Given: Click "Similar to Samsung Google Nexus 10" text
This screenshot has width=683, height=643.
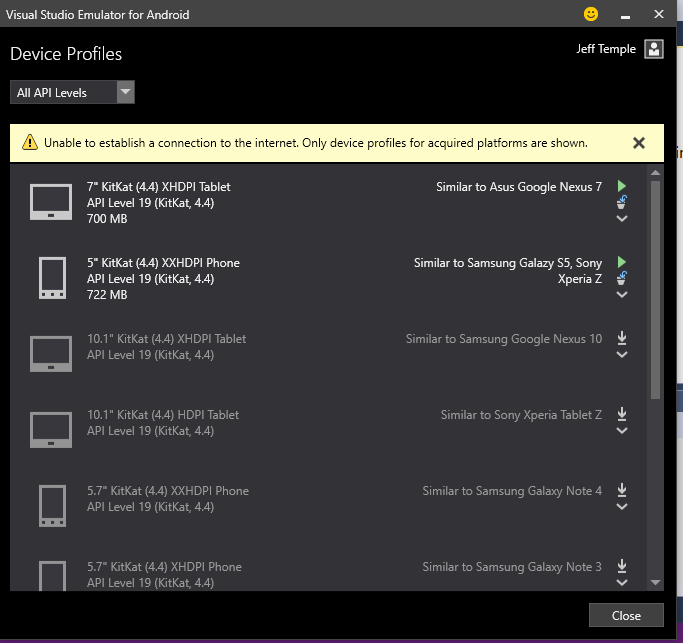Looking at the screenshot, I should (x=504, y=339).
